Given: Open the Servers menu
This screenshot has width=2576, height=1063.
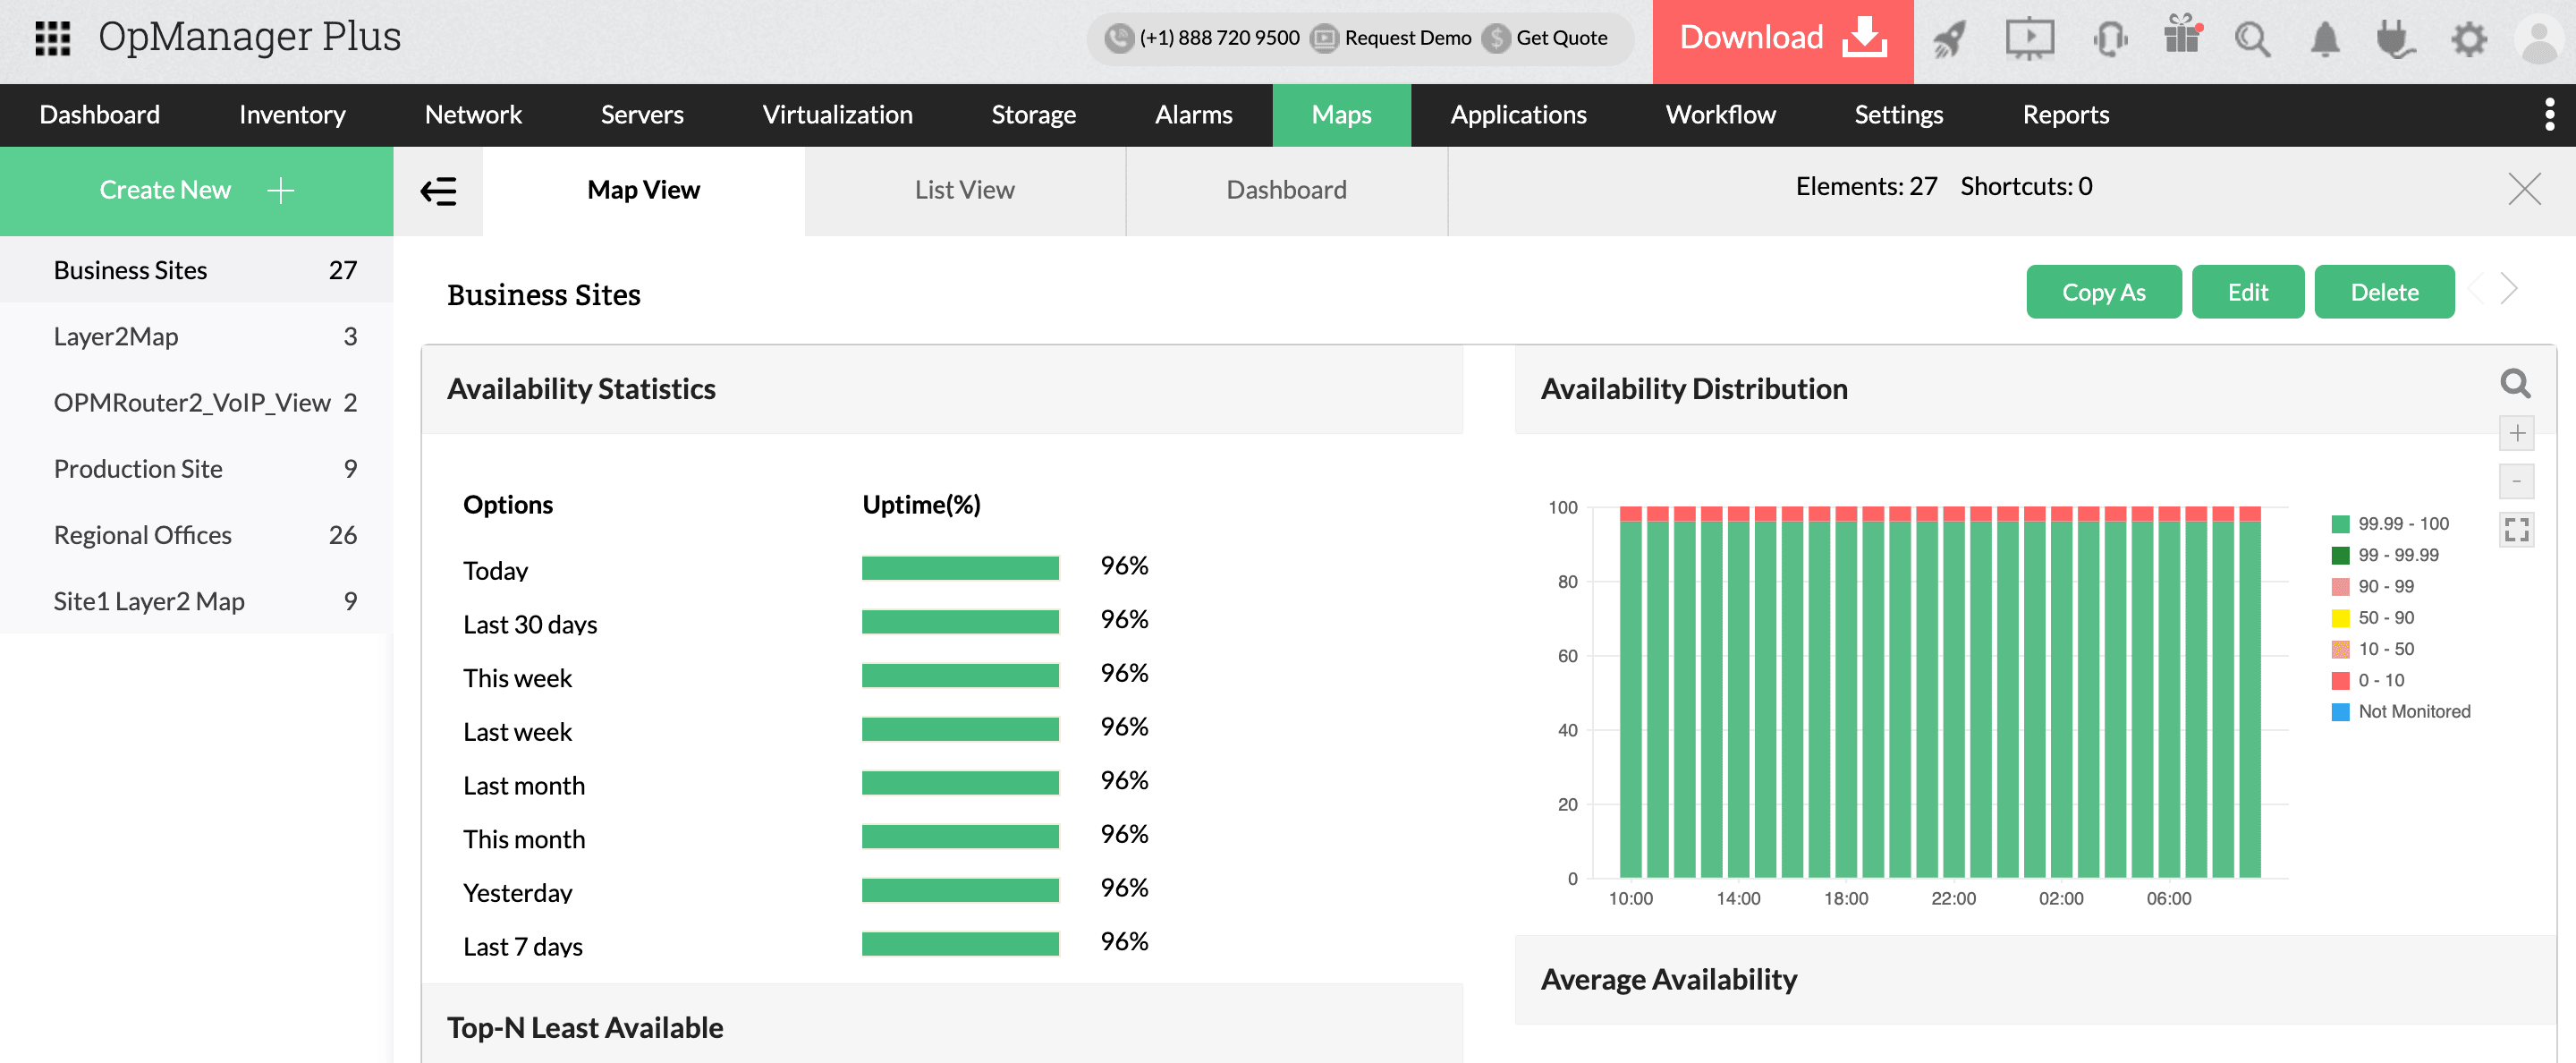Looking at the screenshot, I should click(642, 115).
